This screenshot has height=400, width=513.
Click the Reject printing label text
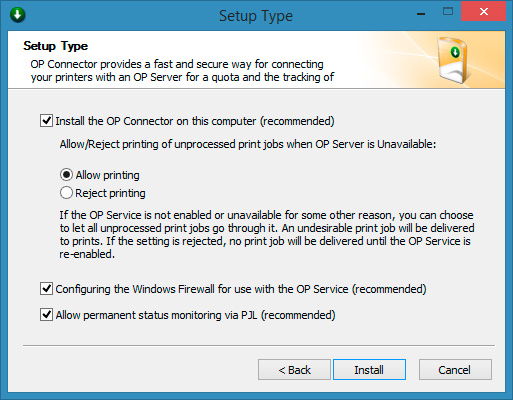[x=110, y=193]
